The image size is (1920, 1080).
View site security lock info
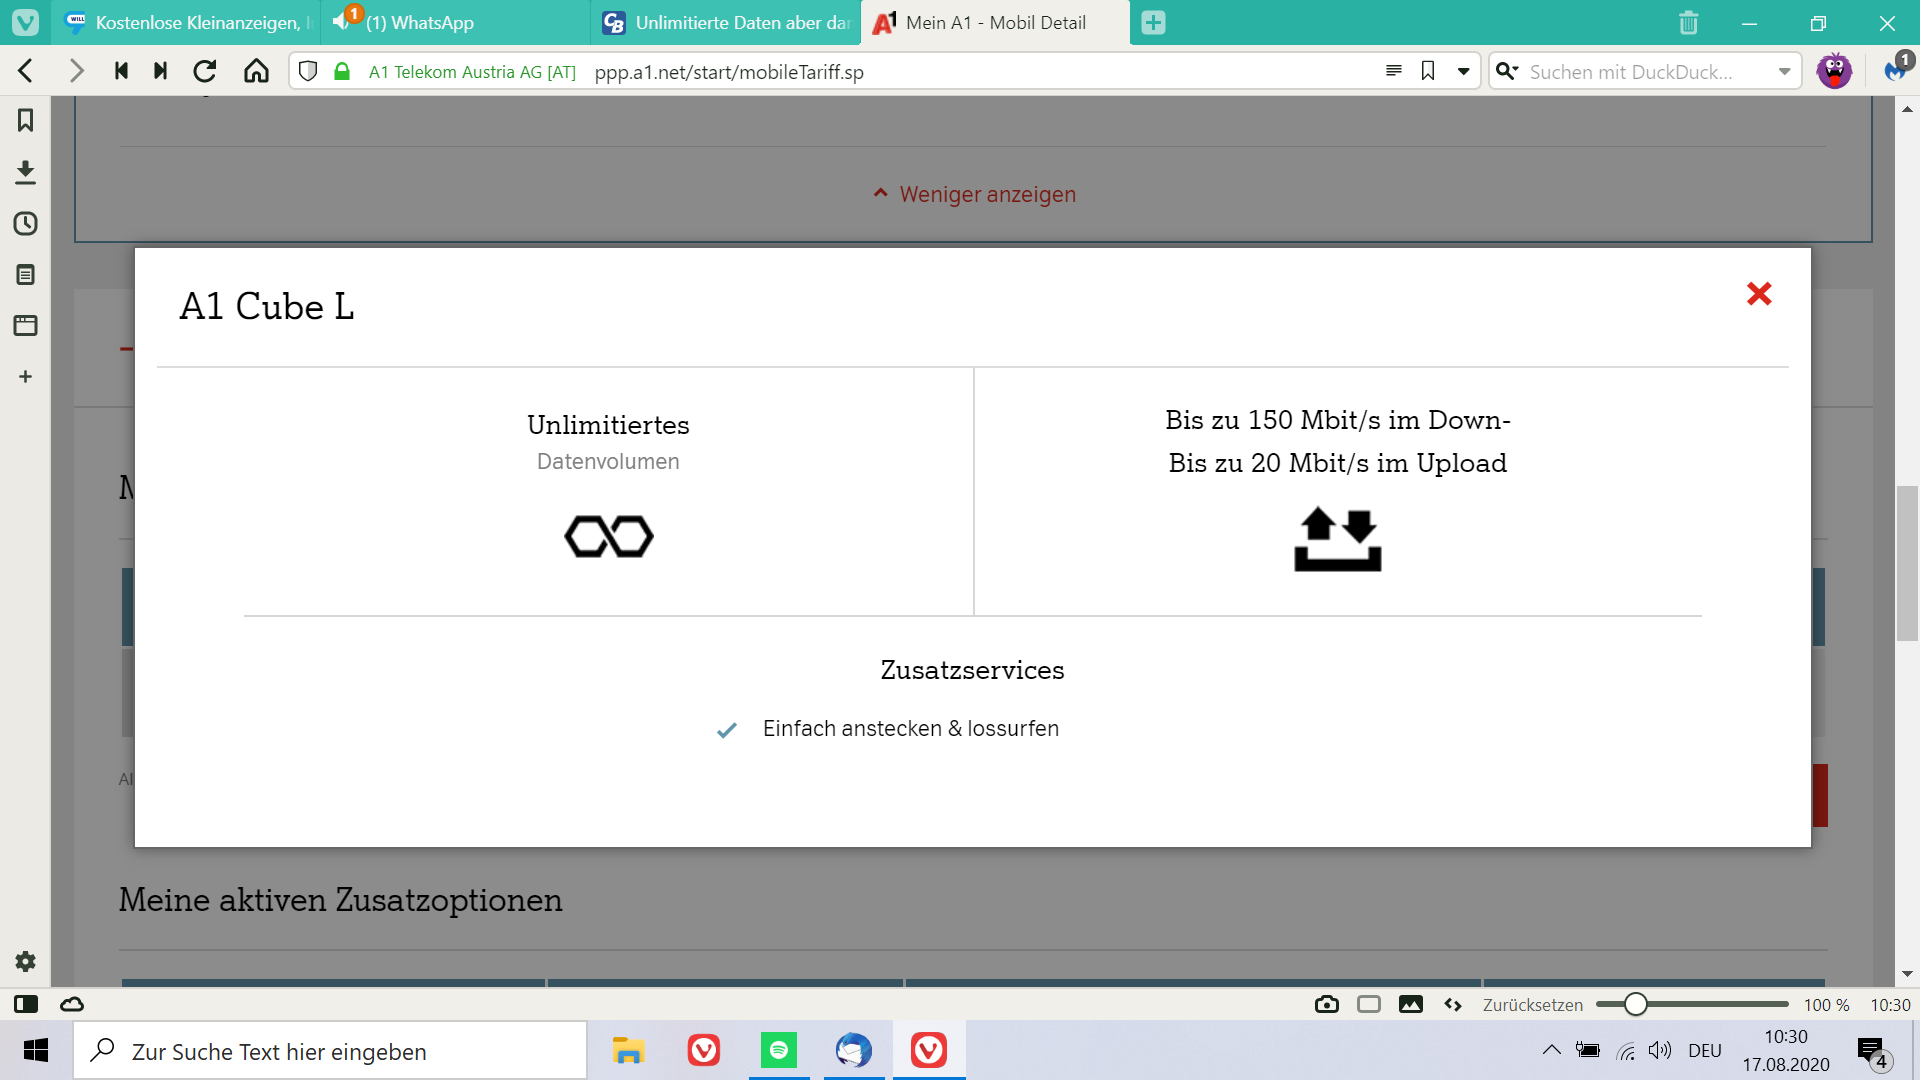342,71
